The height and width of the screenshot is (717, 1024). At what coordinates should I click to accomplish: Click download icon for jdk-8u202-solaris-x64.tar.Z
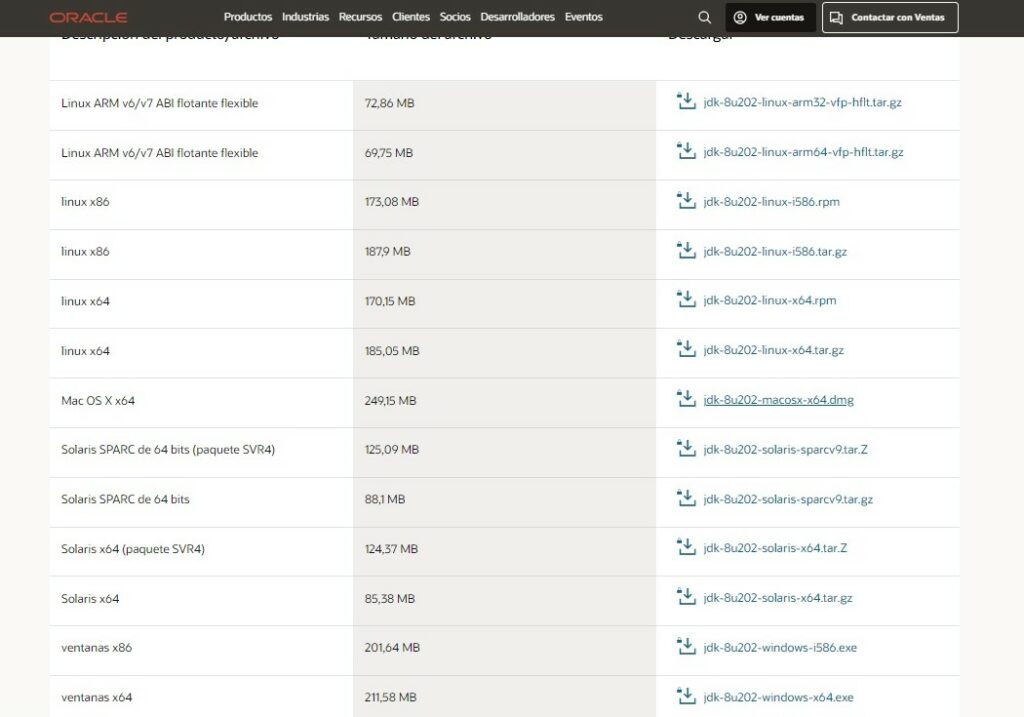coord(686,547)
